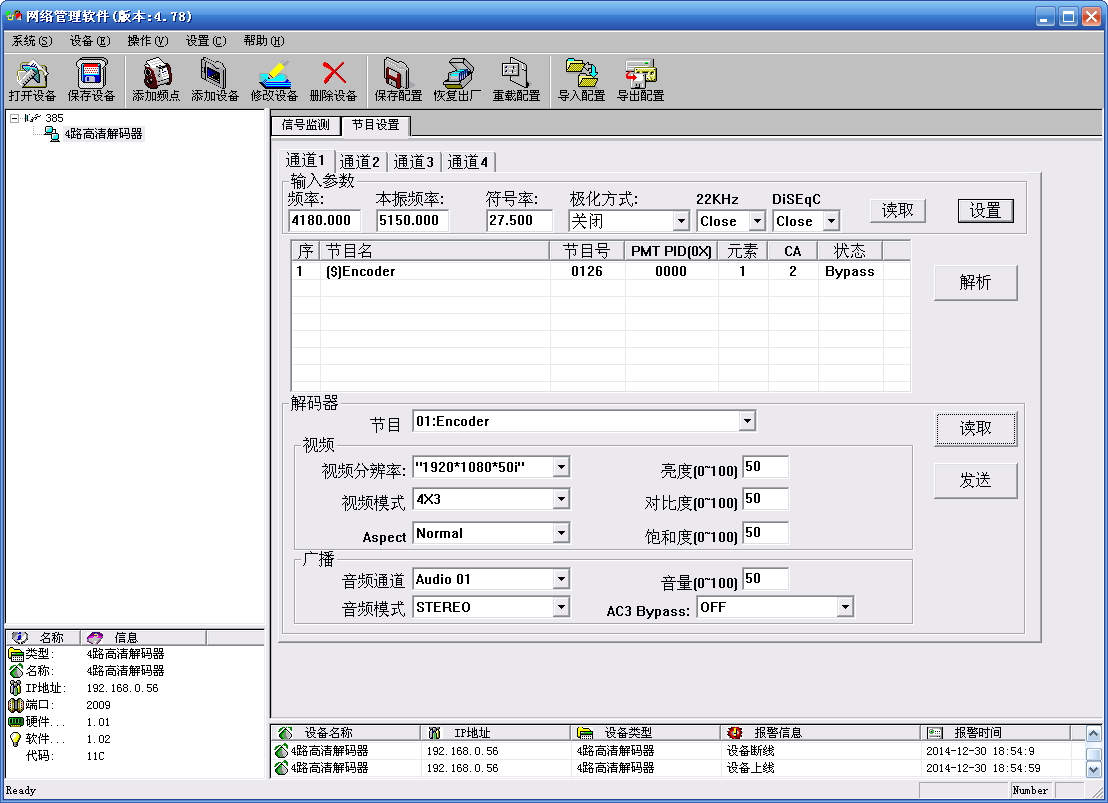Click the 设备断线 row device icon
The height and width of the screenshot is (803, 1108).
(281, 751)
